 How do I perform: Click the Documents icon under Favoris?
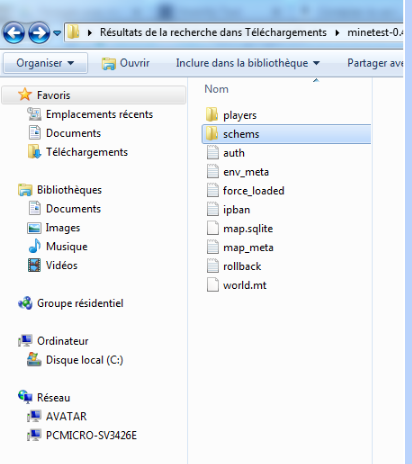click(x=35, y=133)
